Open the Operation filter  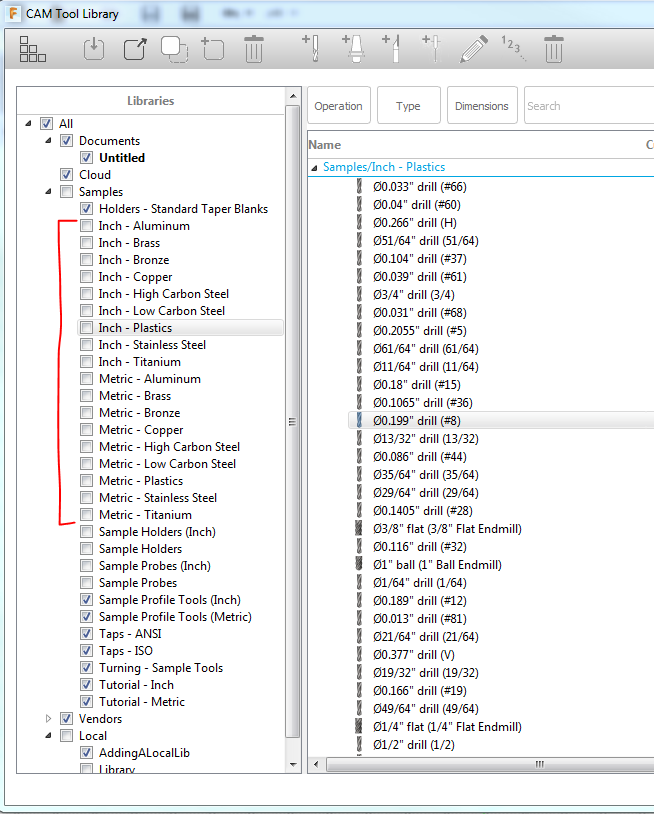pyautogui.click(x=339, y=105)
